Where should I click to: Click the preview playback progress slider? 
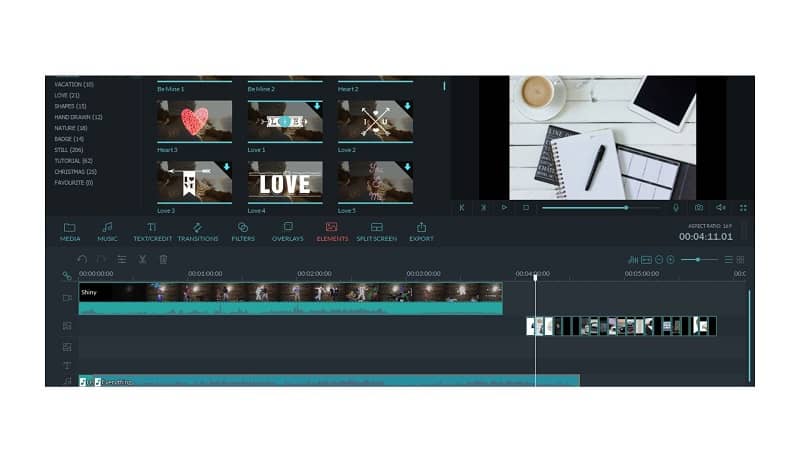600,208
